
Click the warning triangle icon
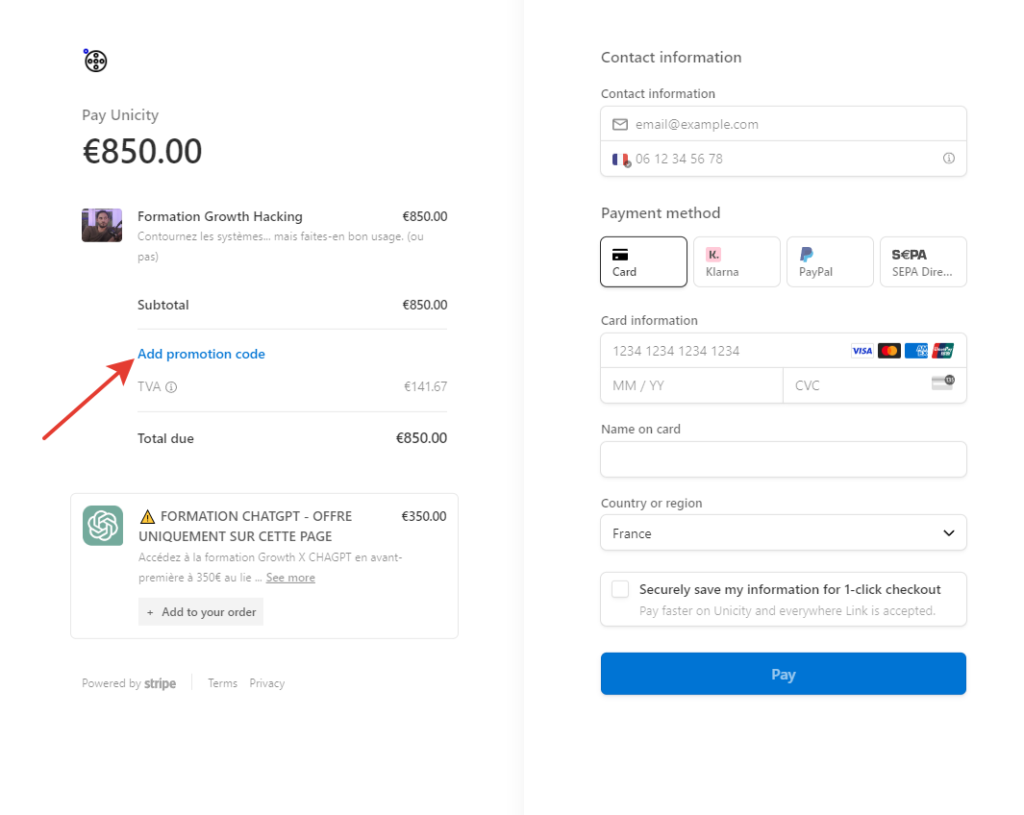(148, 517)
